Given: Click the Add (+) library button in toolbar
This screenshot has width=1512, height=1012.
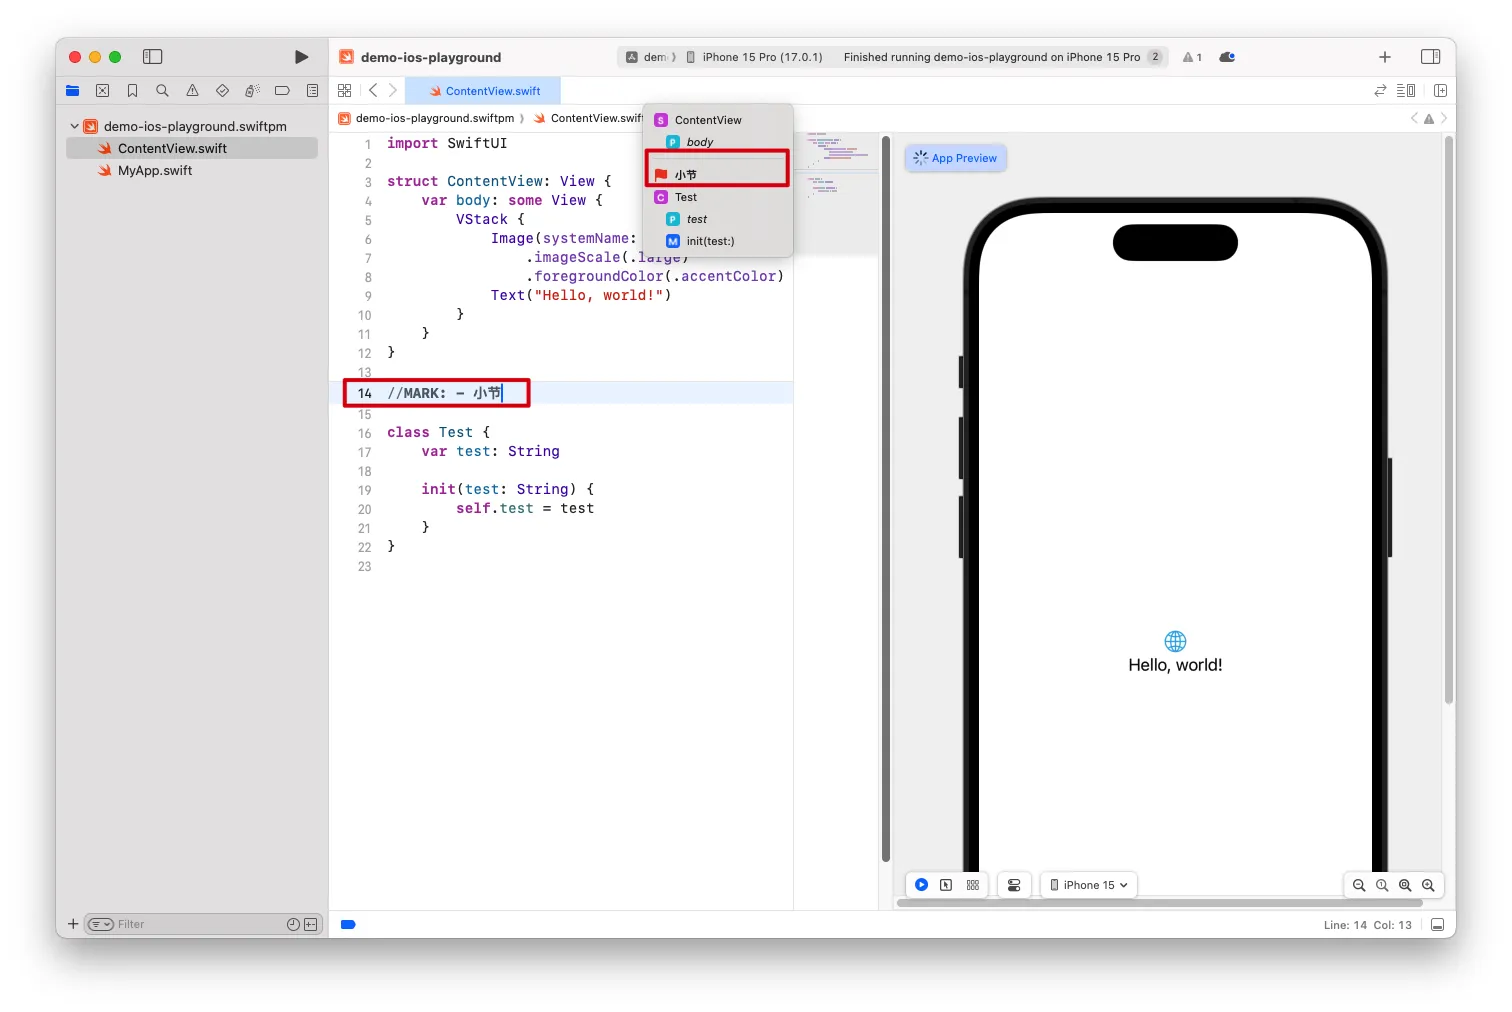Looking at the screenshot, I should (1384, 57).
